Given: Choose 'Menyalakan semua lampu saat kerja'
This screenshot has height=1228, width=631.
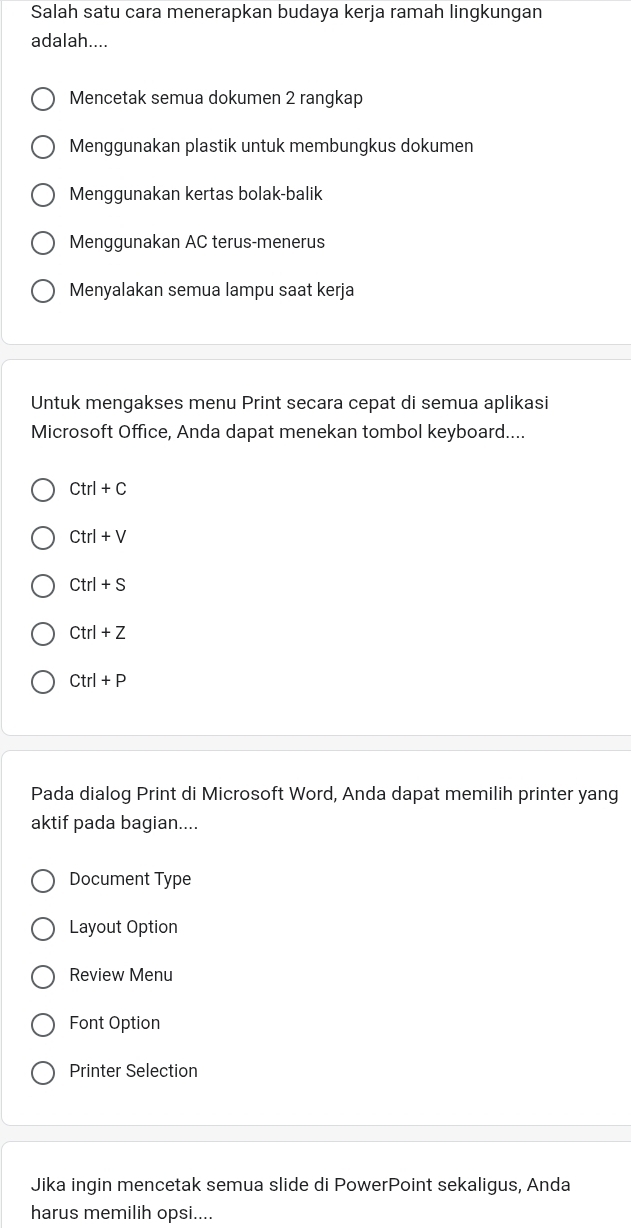Looking at the screenshot, I should (x=43, y=291).
